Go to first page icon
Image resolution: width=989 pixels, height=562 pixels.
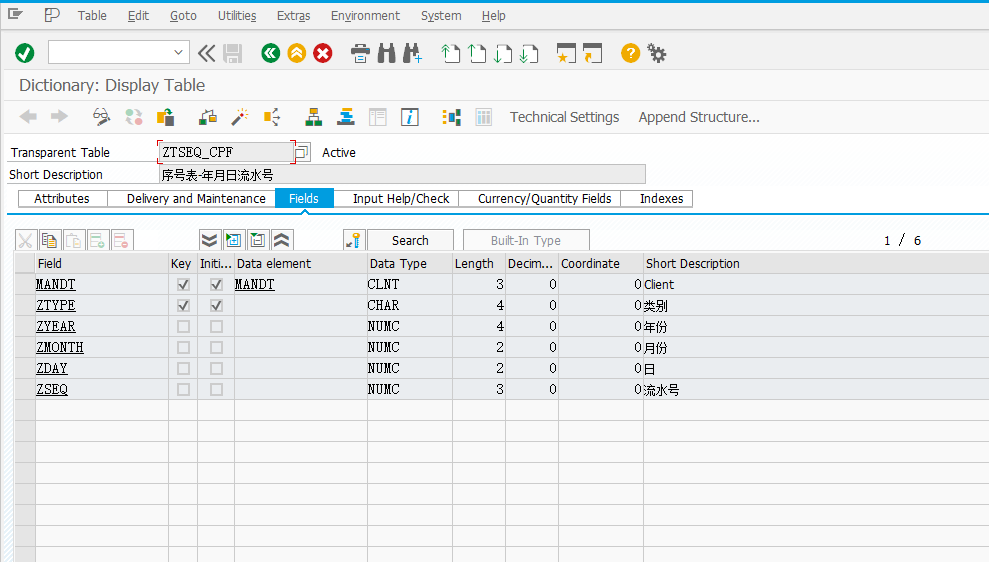click(x=450, y=54)
